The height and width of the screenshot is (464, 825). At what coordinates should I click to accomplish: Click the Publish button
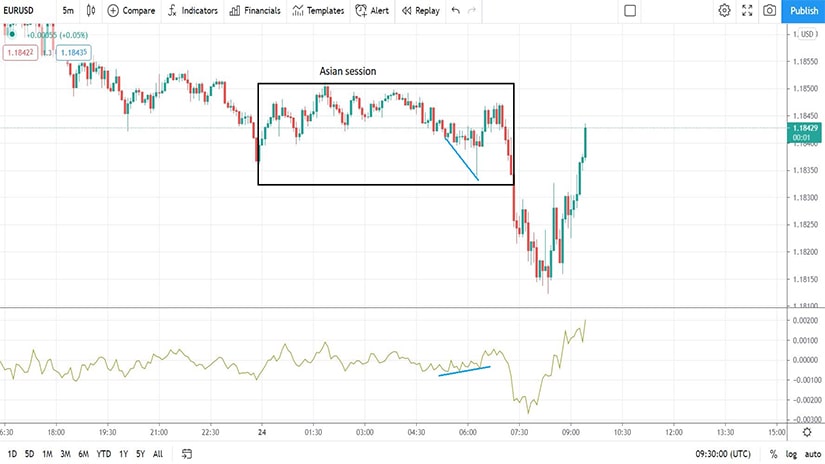(x=803, y=11)
